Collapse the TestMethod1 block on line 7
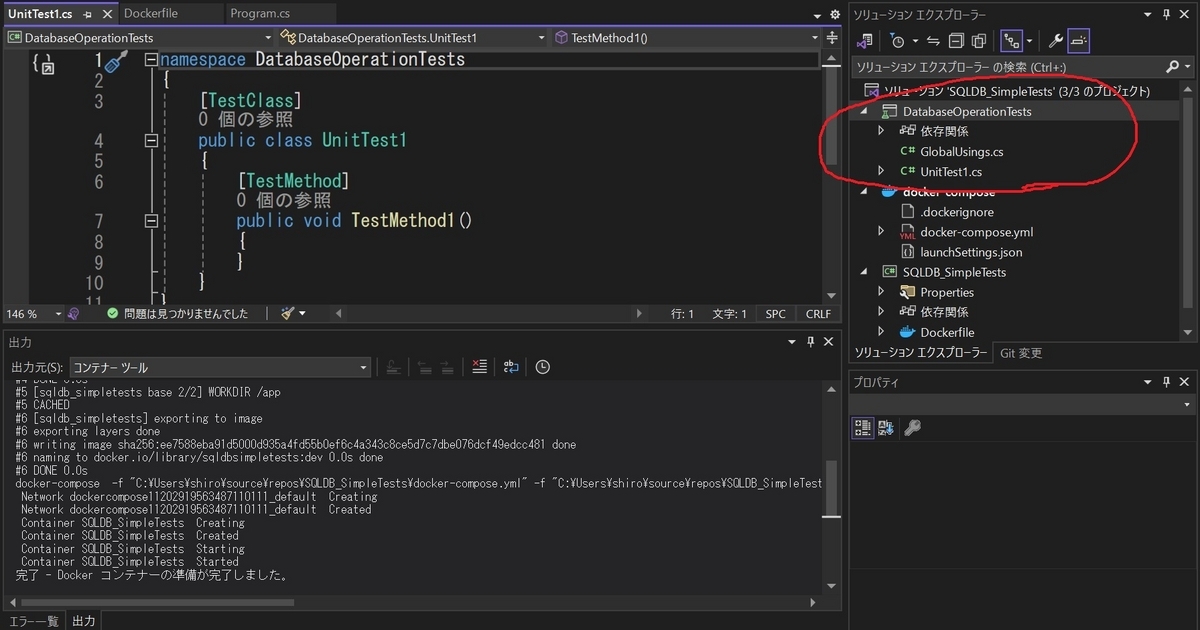 pos(151,220)
